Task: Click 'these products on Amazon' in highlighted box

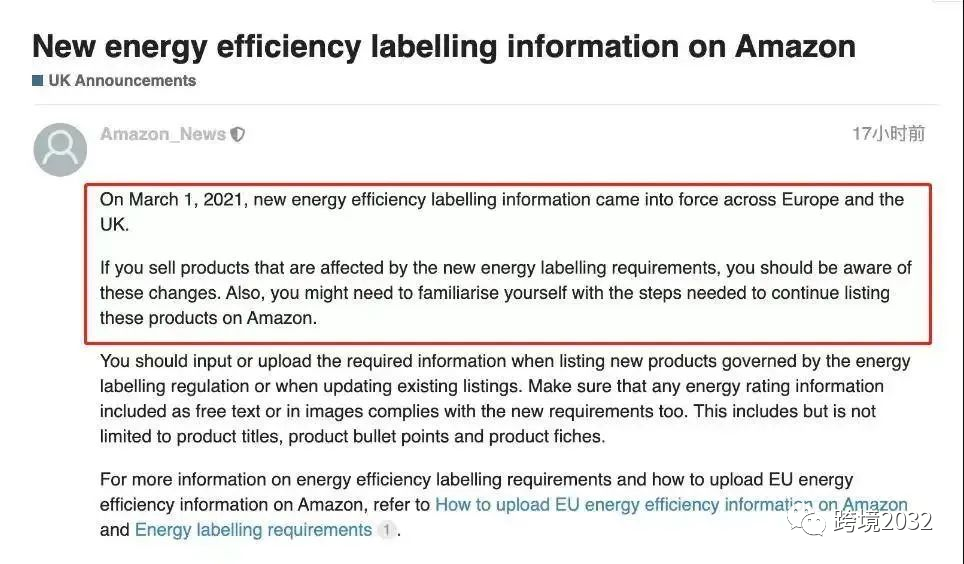Action: [x=208, y=319]
